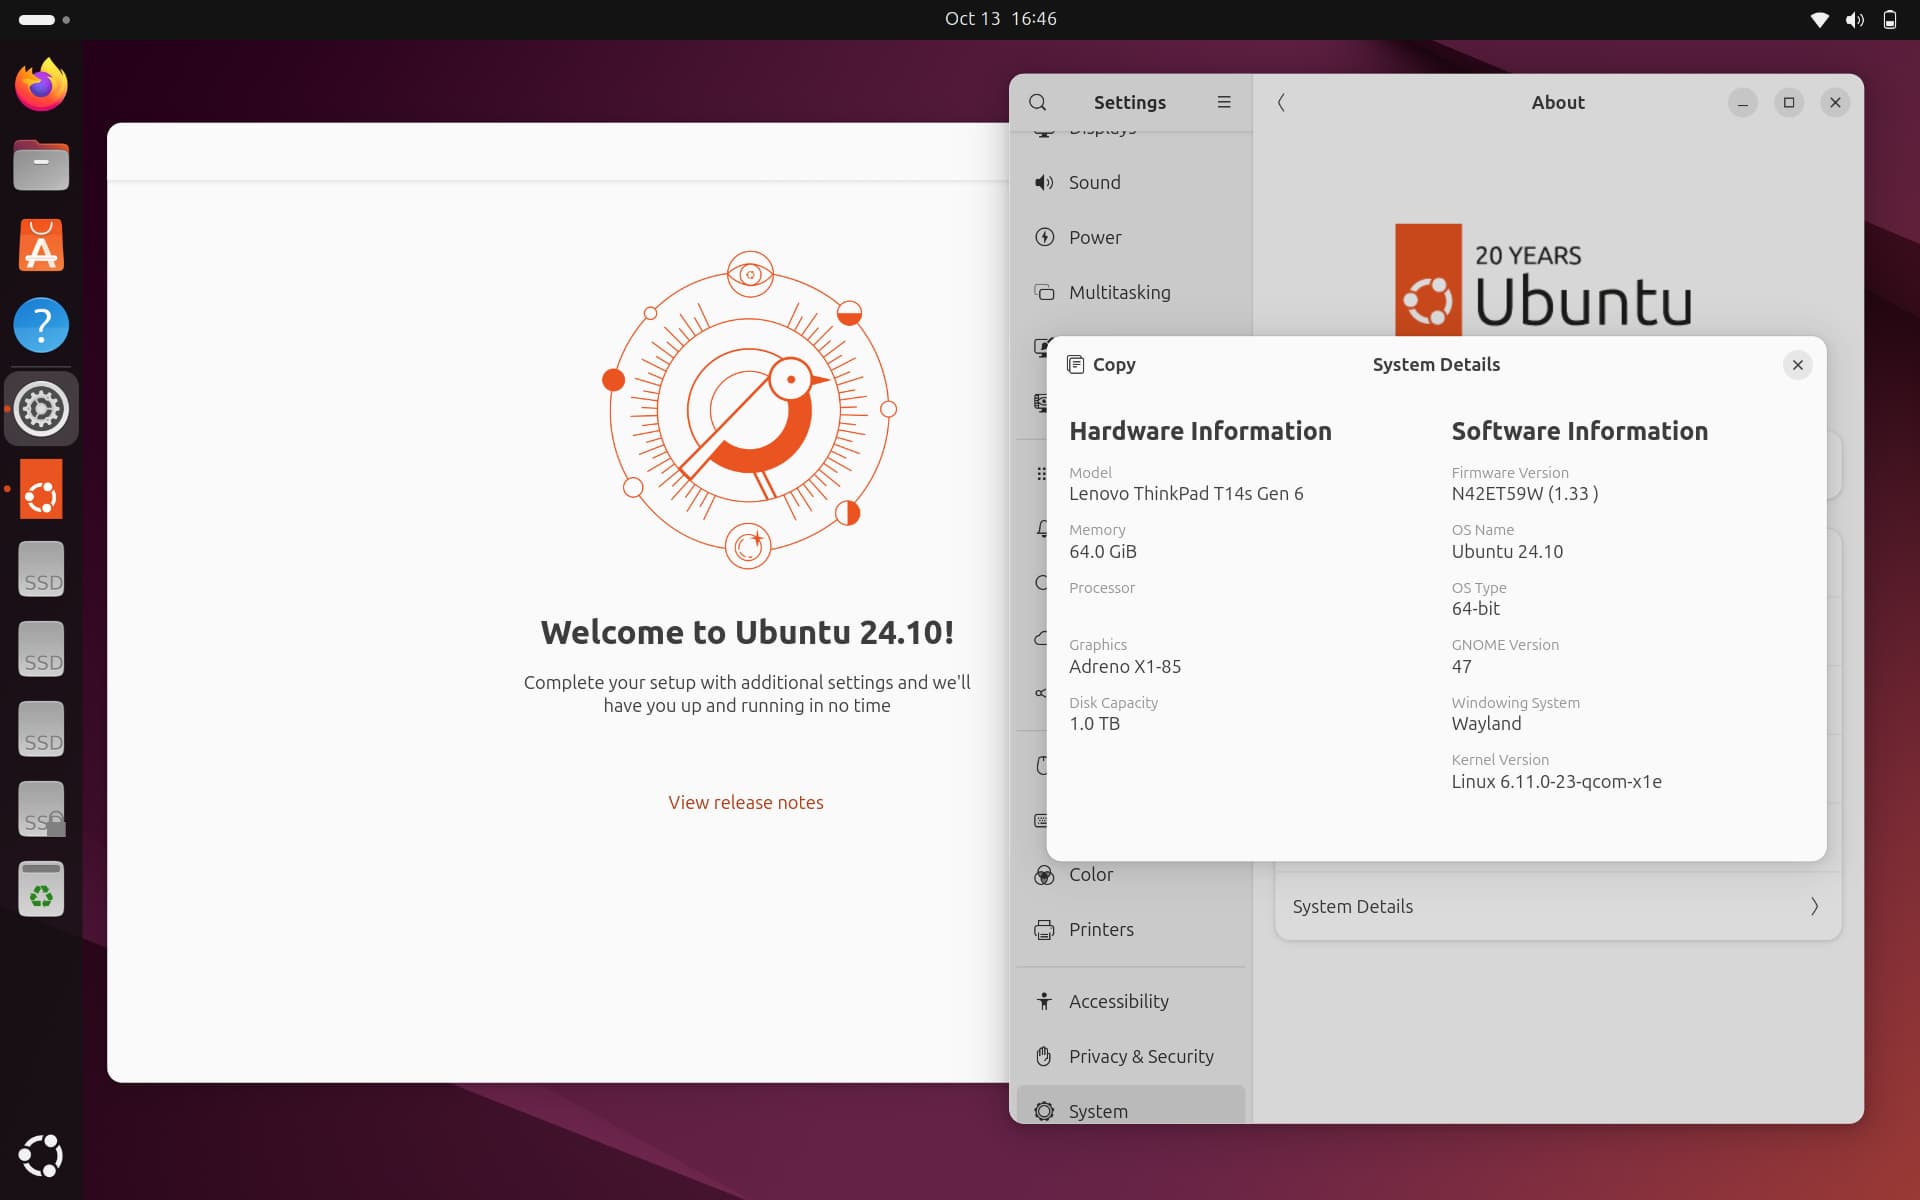
Task: Launch Firefox from the dock
Action: pyautogui.click(x=41, y=85)
